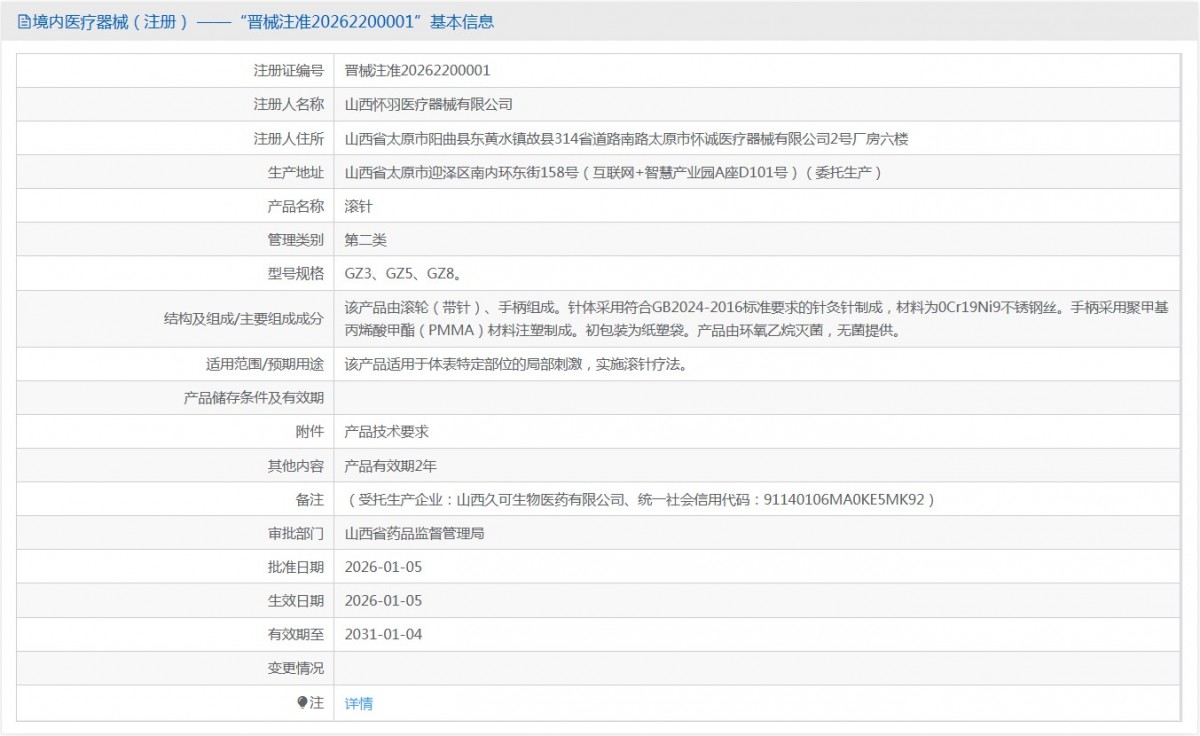Open the 详情 link
Image resolution: width=1200 pixels, height=736 pixels.
point(358,704)
